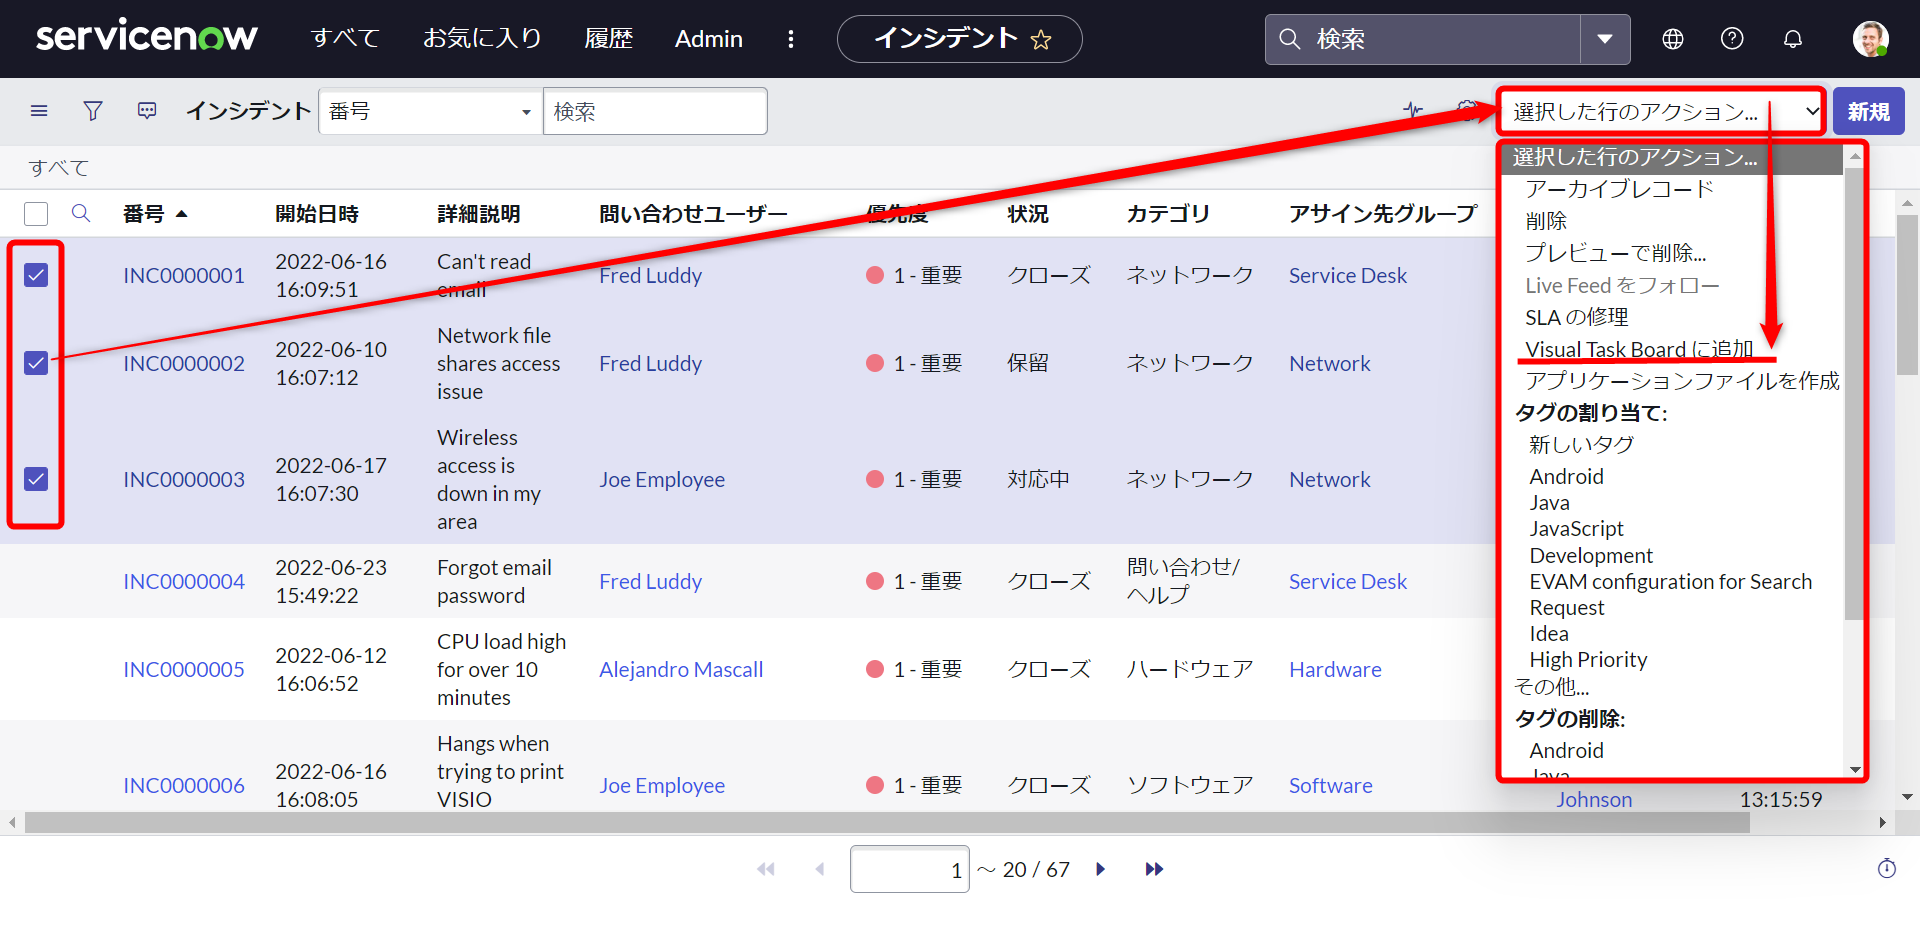The image size is (1920, 930).
Task: Open the filter funnel icon
Action: click(93, 110)
